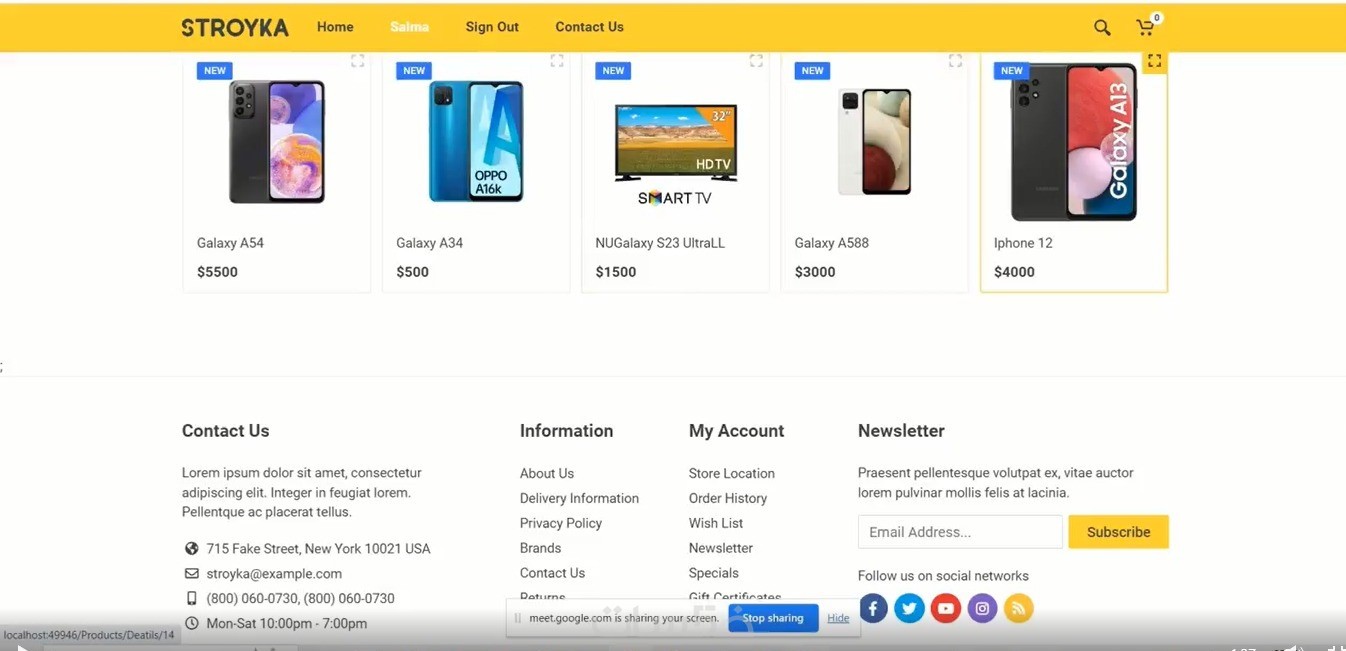Click the YouTube social icon

pyautogui.click(x=946, y=608)
